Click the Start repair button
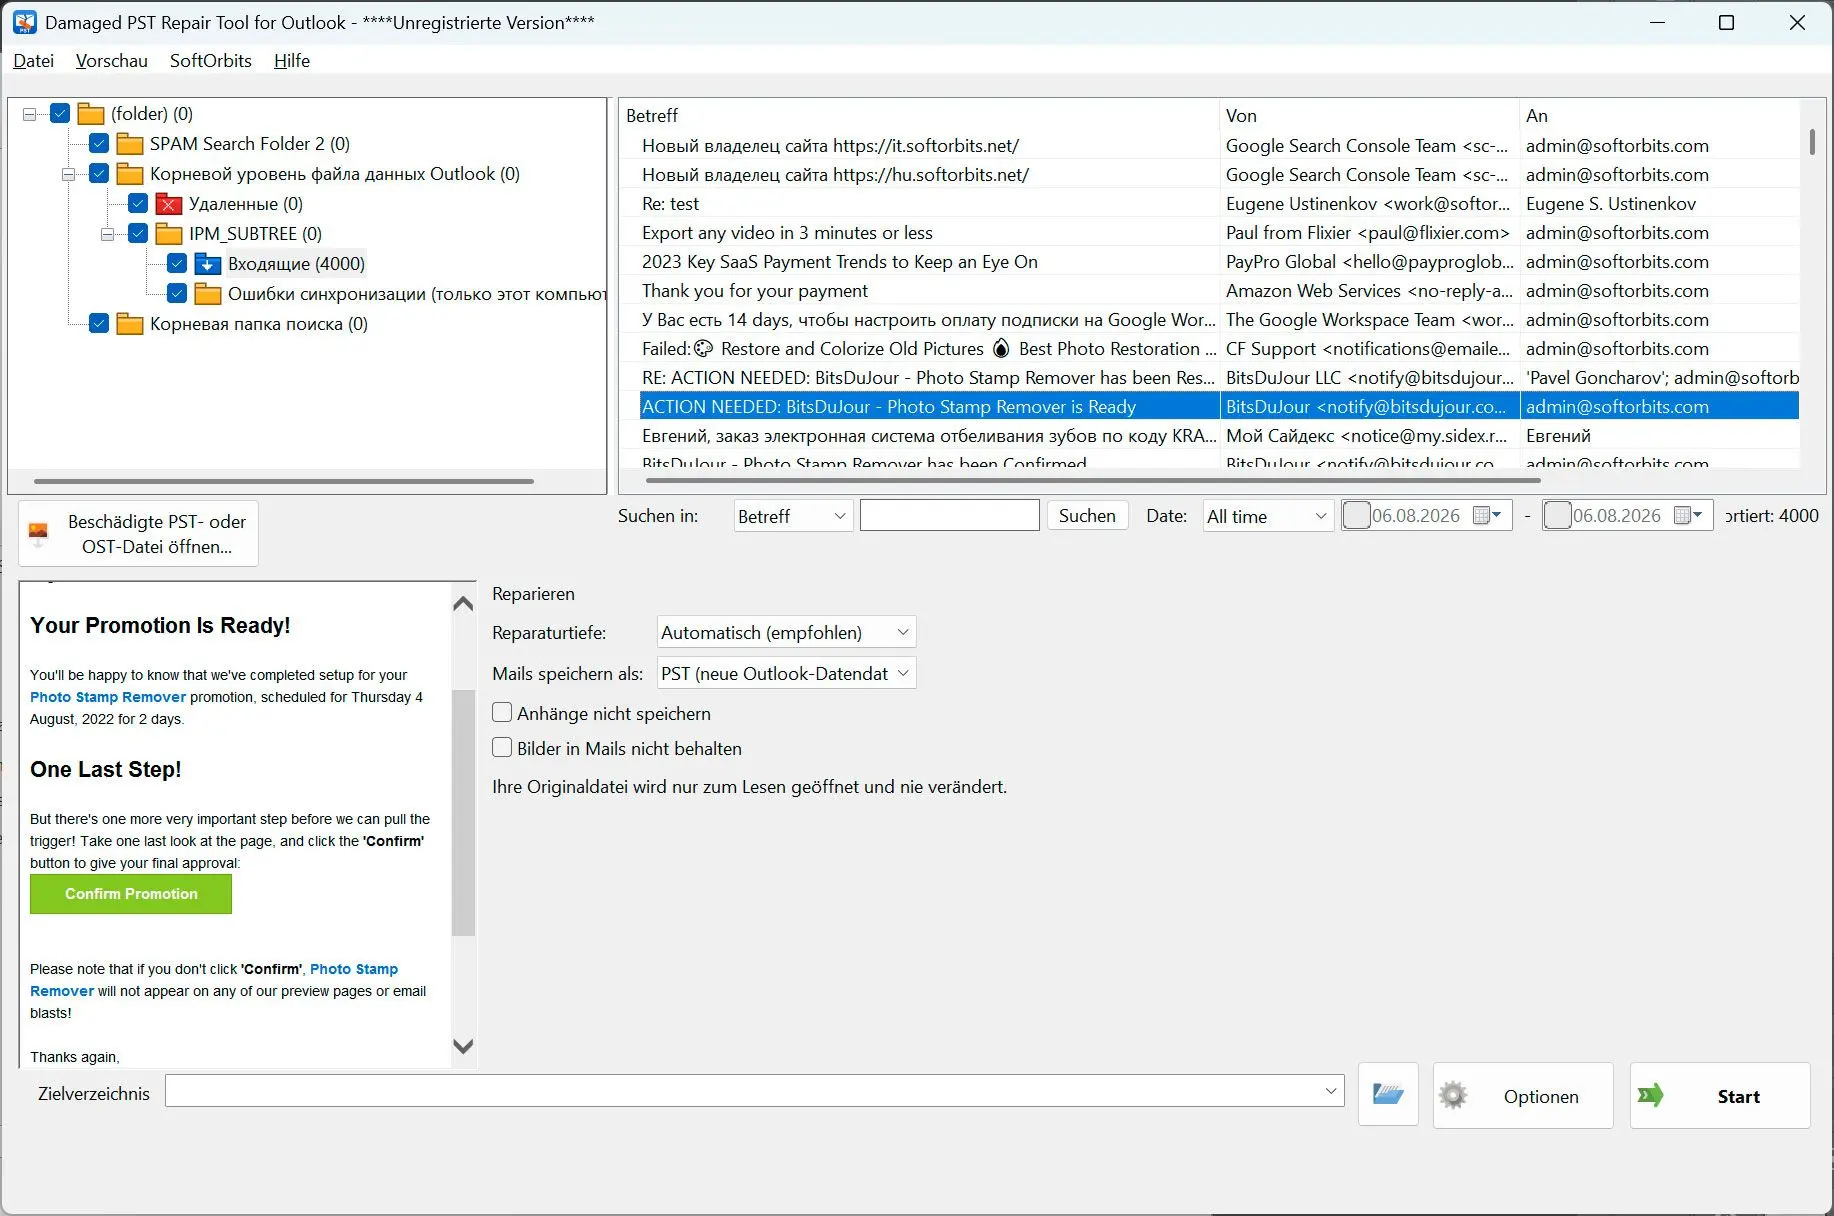Viewport: 1834px width, 1216px height. (1720, 1096)
